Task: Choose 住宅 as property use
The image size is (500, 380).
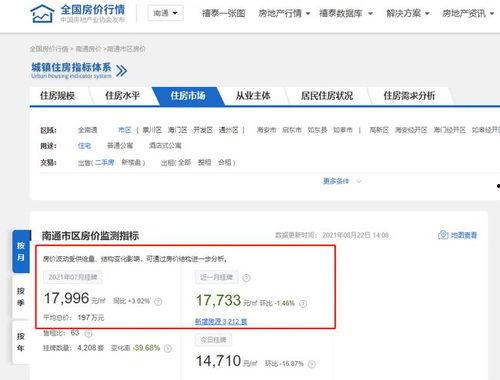Action: pos(84,146)
